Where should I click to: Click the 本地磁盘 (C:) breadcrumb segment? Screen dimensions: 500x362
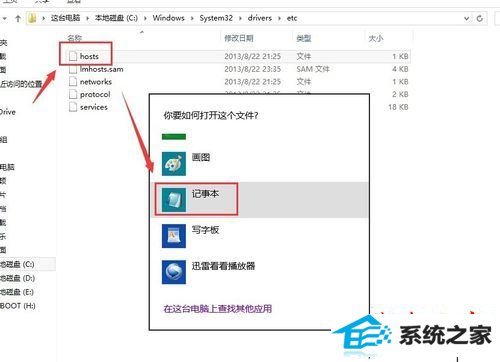click(116, 18)
